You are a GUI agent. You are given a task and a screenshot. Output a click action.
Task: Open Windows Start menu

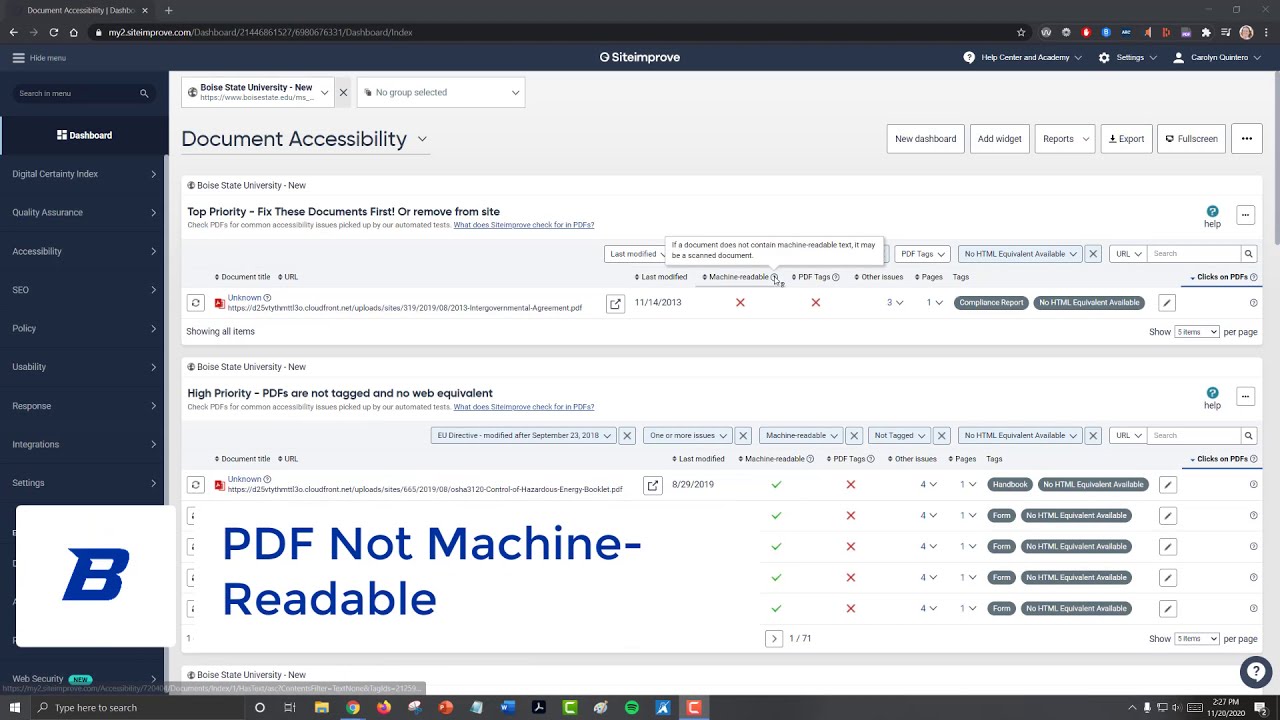pyautogui.click(x=15, y=708)
